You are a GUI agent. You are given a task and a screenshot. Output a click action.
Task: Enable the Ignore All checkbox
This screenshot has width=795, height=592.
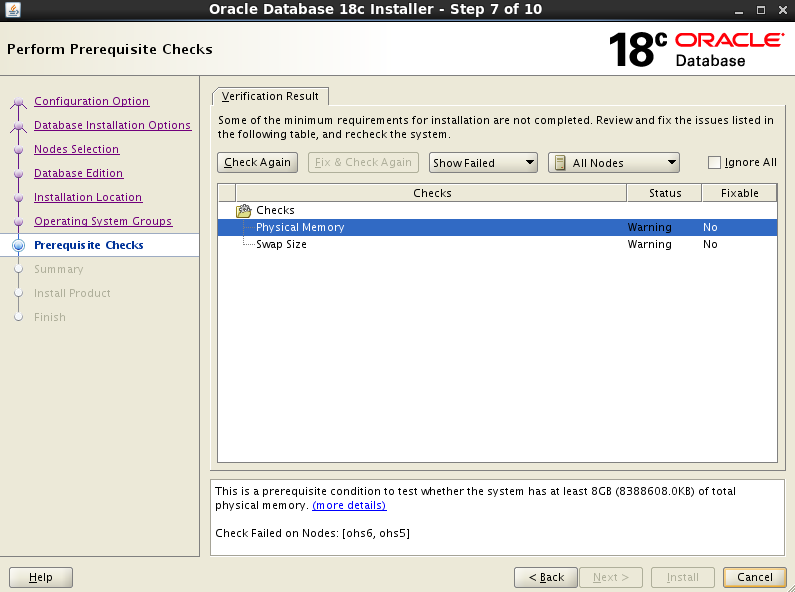pos(714,163)
